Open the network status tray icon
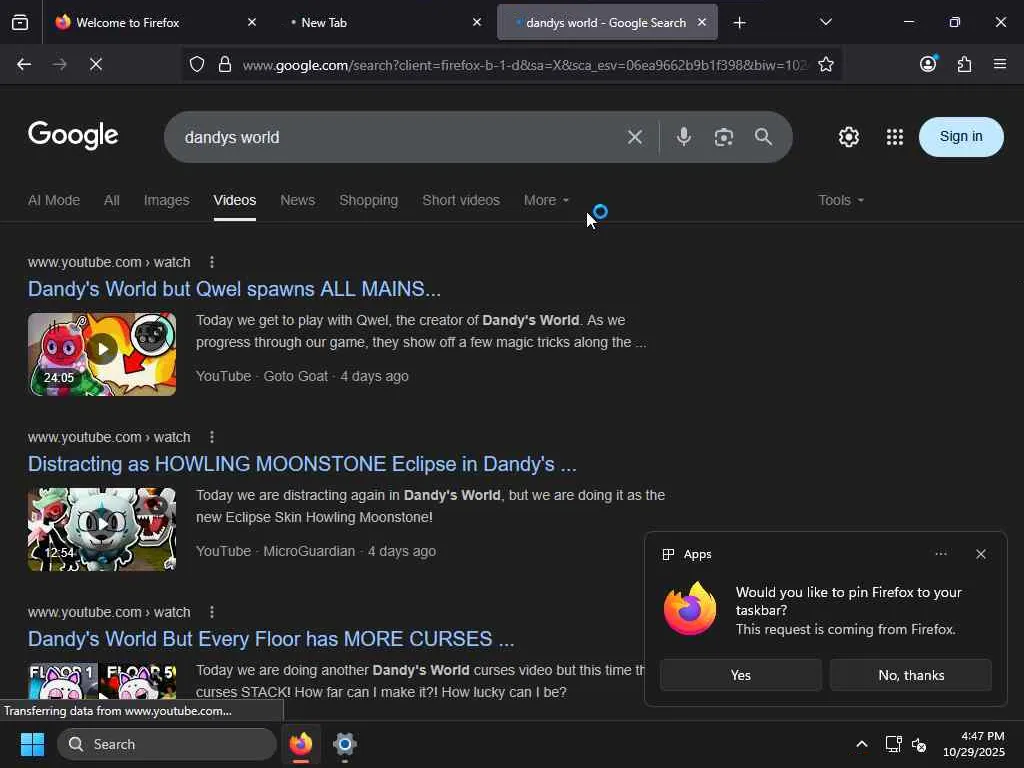Screen dimensions: 1024x768 893,744
